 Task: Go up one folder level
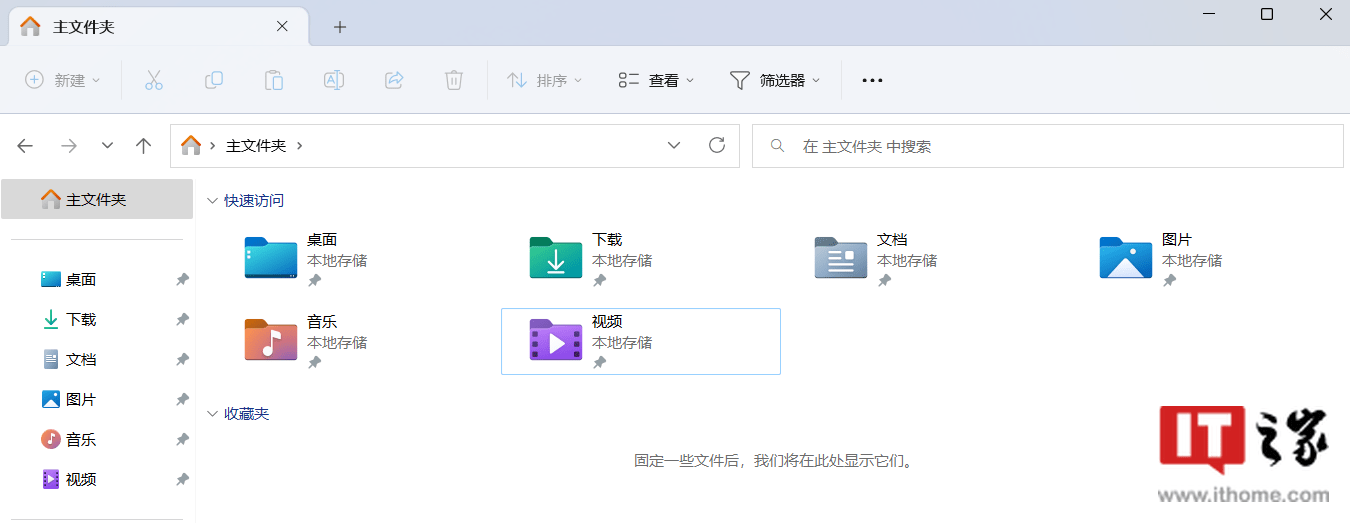(x=144, y=146)
